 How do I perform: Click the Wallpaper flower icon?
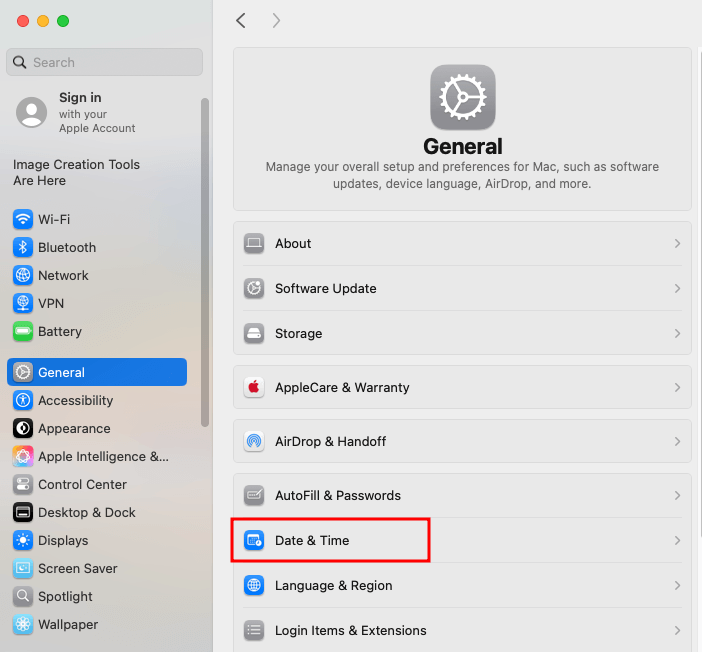tap(23, 624)
